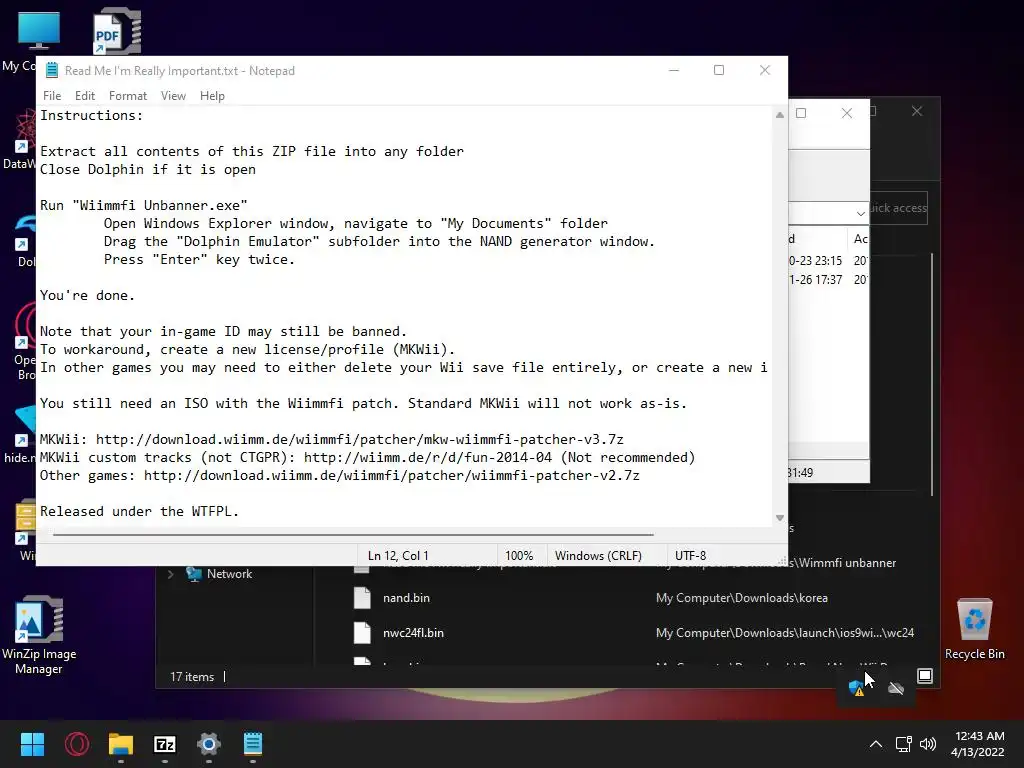Image resolution: width=1024 pixels, height=768 pixels.
Task: Click the Quick access search box
Action: tap(898, 208)
